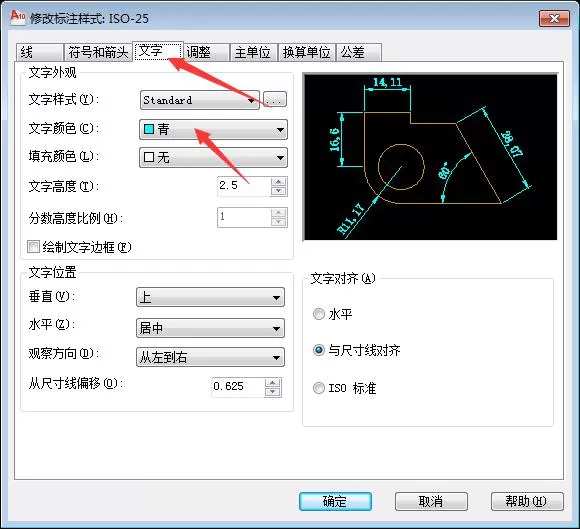Click the dimension preview image
Image resolution: width=580 pixels, height=529 pixels.
tap(431, 157)
